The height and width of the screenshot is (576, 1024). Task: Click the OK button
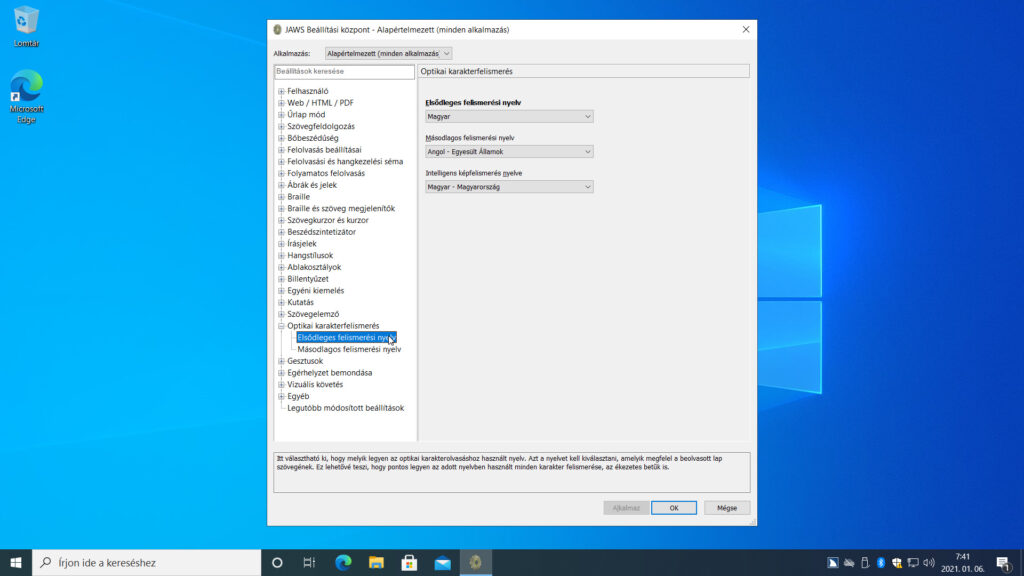pos(673,507)
